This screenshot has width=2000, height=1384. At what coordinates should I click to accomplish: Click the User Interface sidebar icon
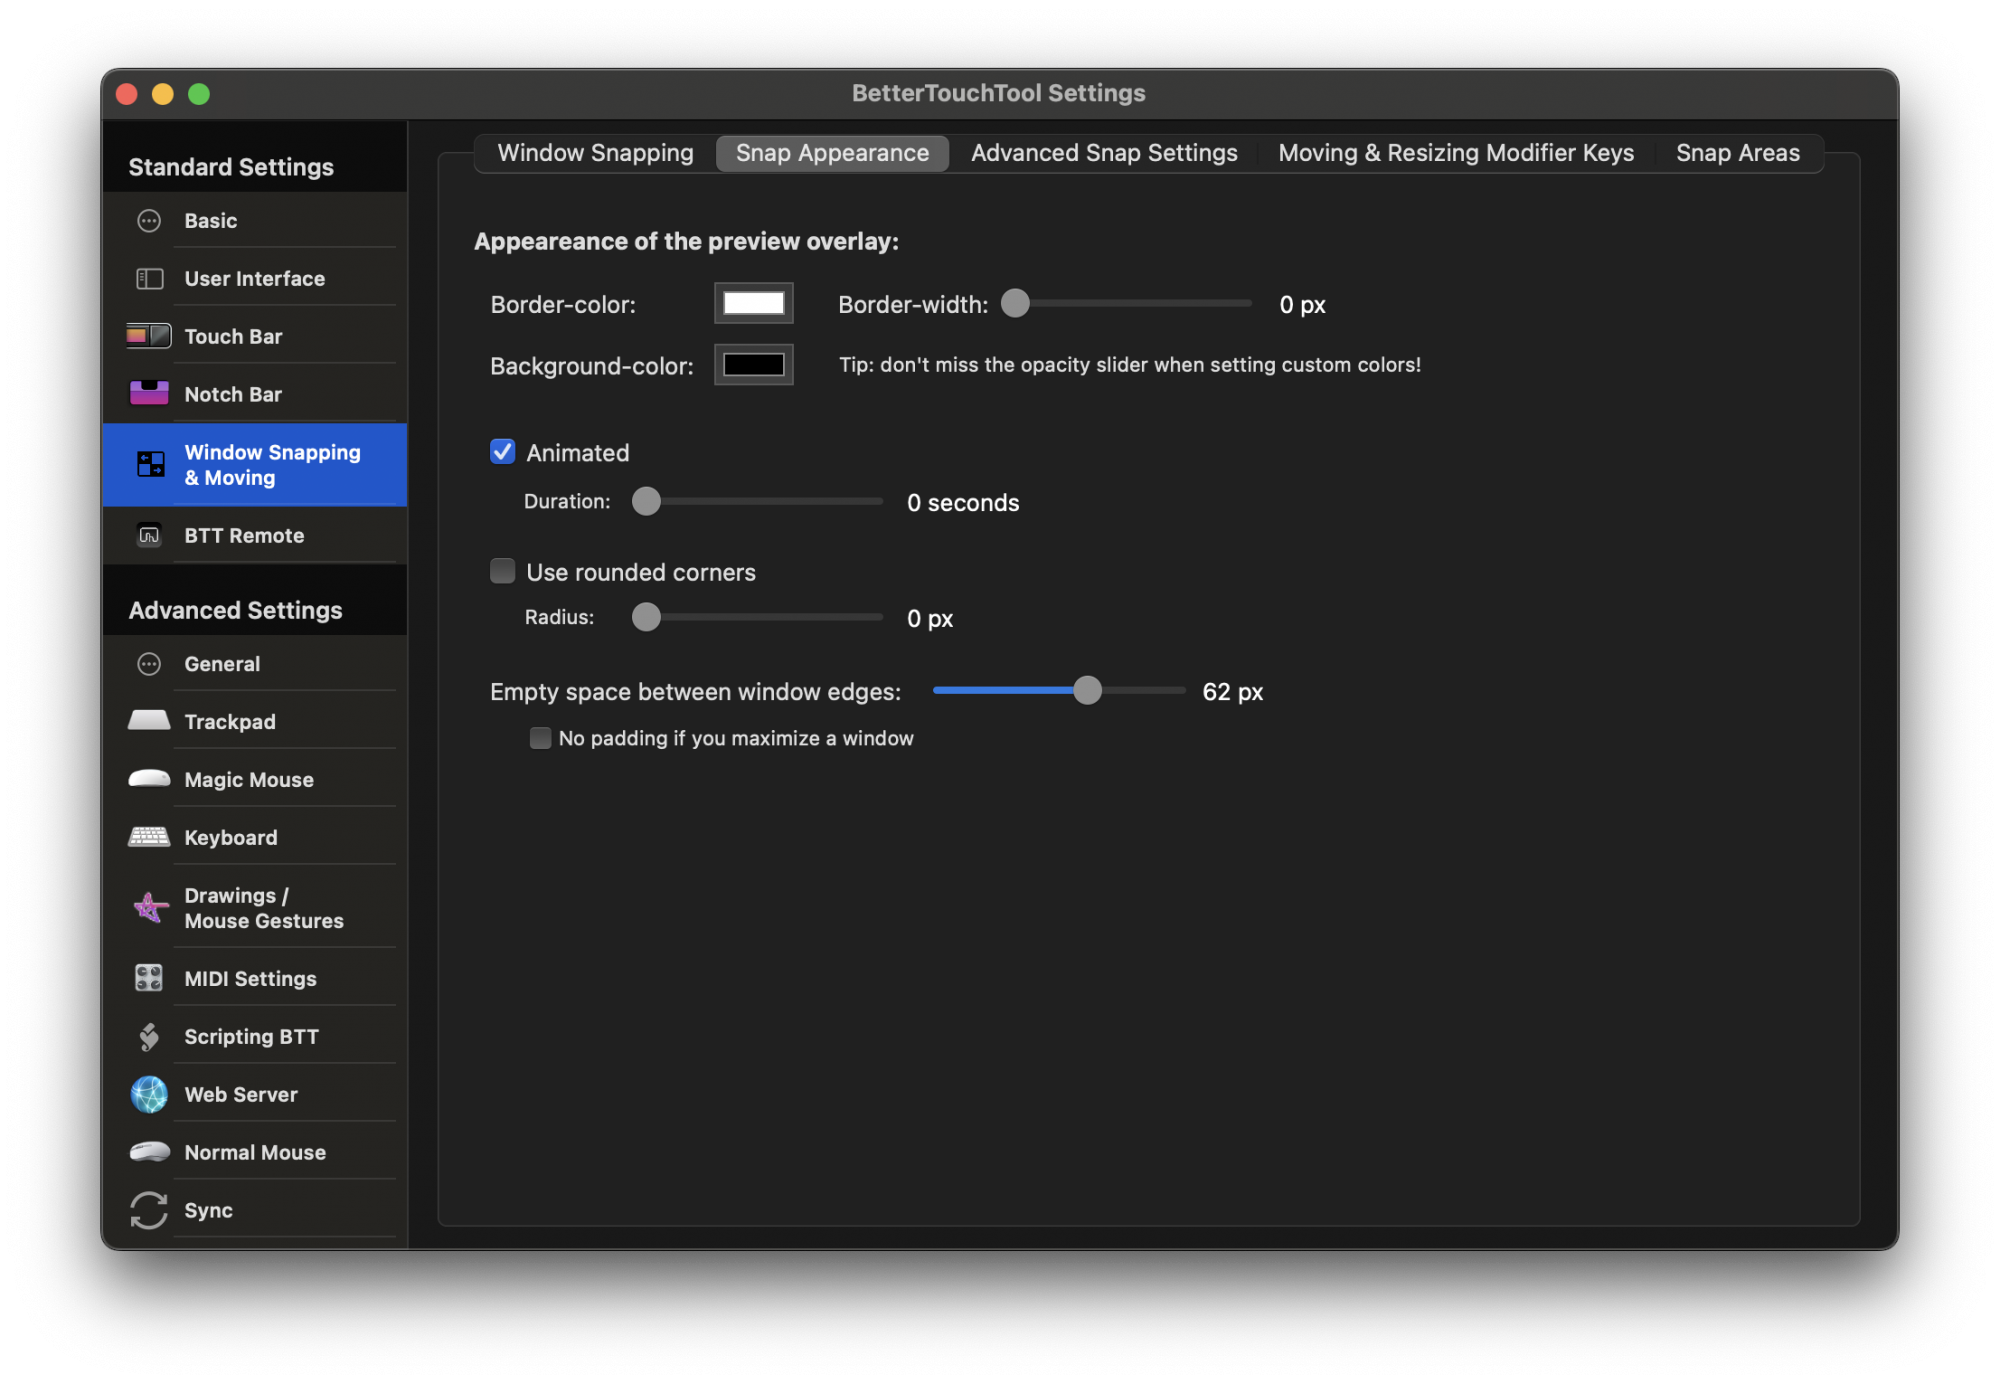149,279
